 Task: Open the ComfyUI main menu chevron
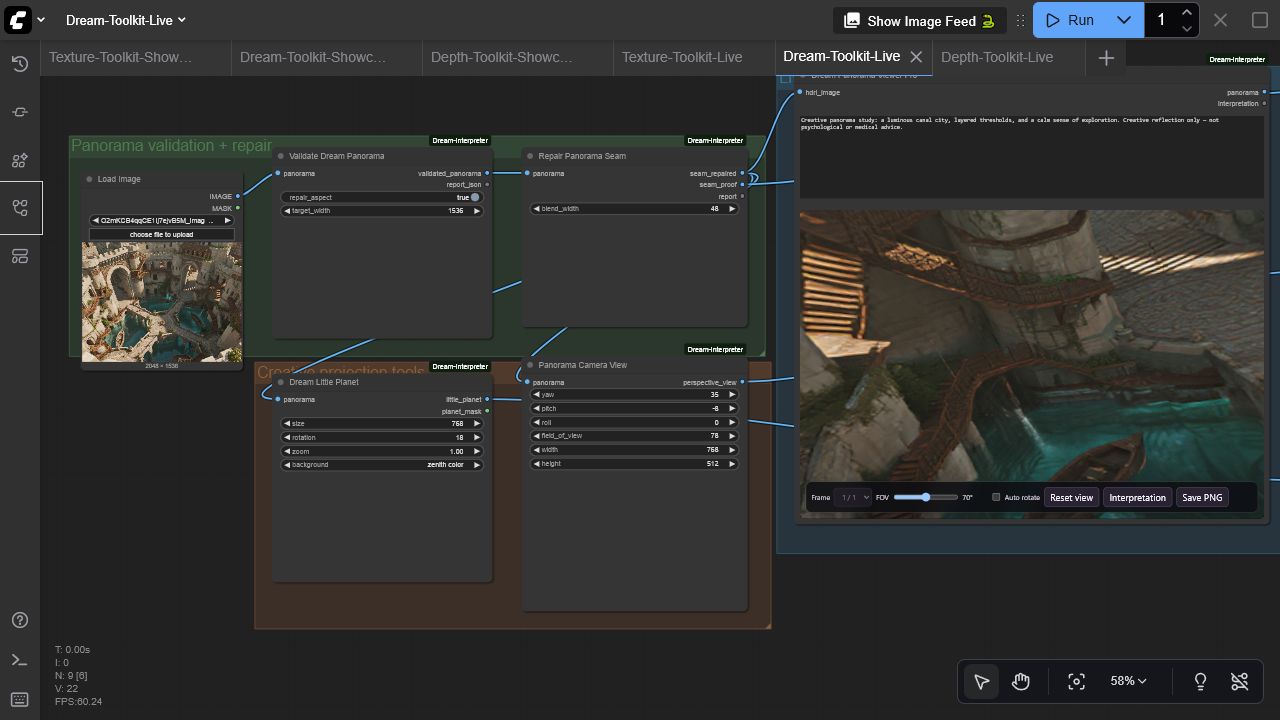(41, 20)
